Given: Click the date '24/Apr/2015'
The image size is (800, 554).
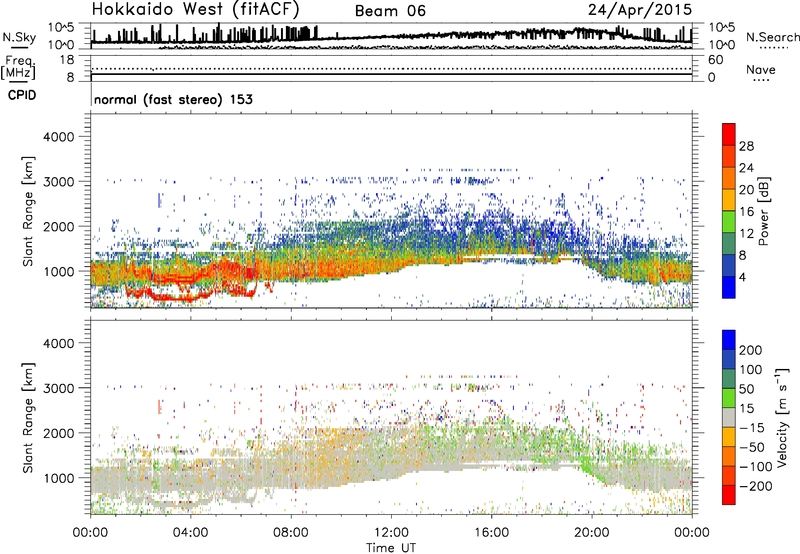Looking at the screenshot, I should point(640,10).
